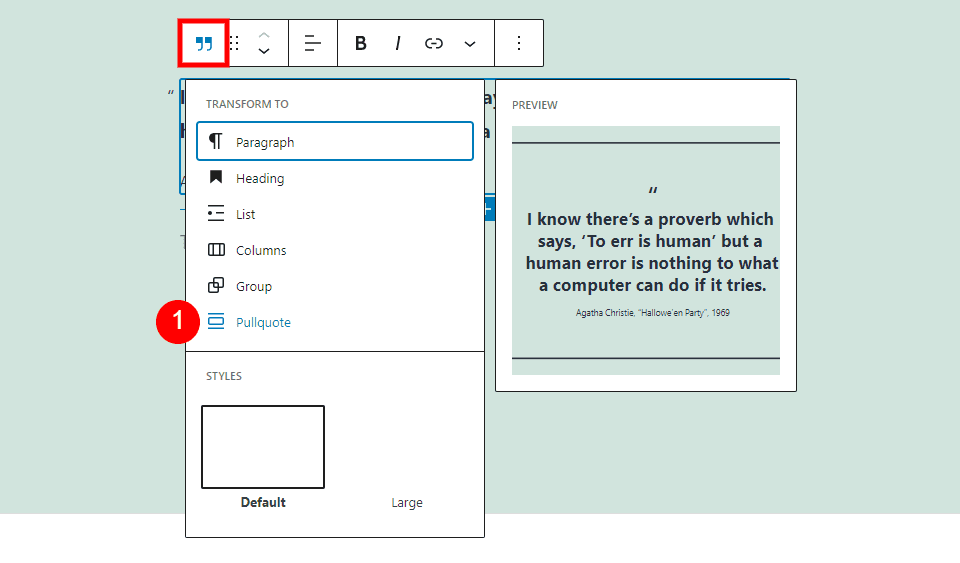This screenshot has width=960, height=563.
Task: Click the Quote block type icon
Action: (x=204, y=43)
